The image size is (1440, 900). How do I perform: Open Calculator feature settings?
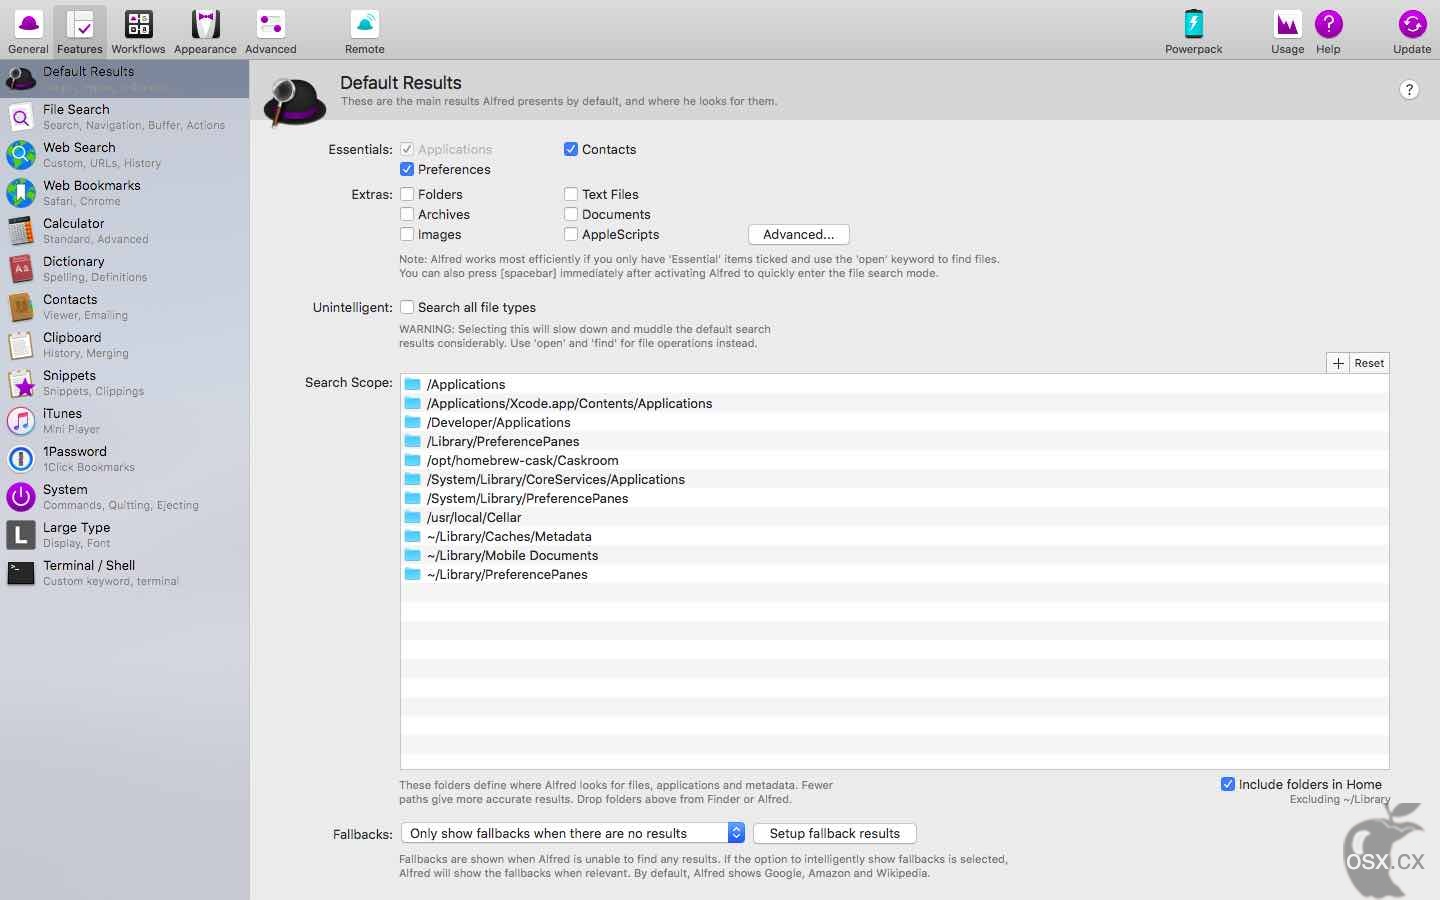124,231
